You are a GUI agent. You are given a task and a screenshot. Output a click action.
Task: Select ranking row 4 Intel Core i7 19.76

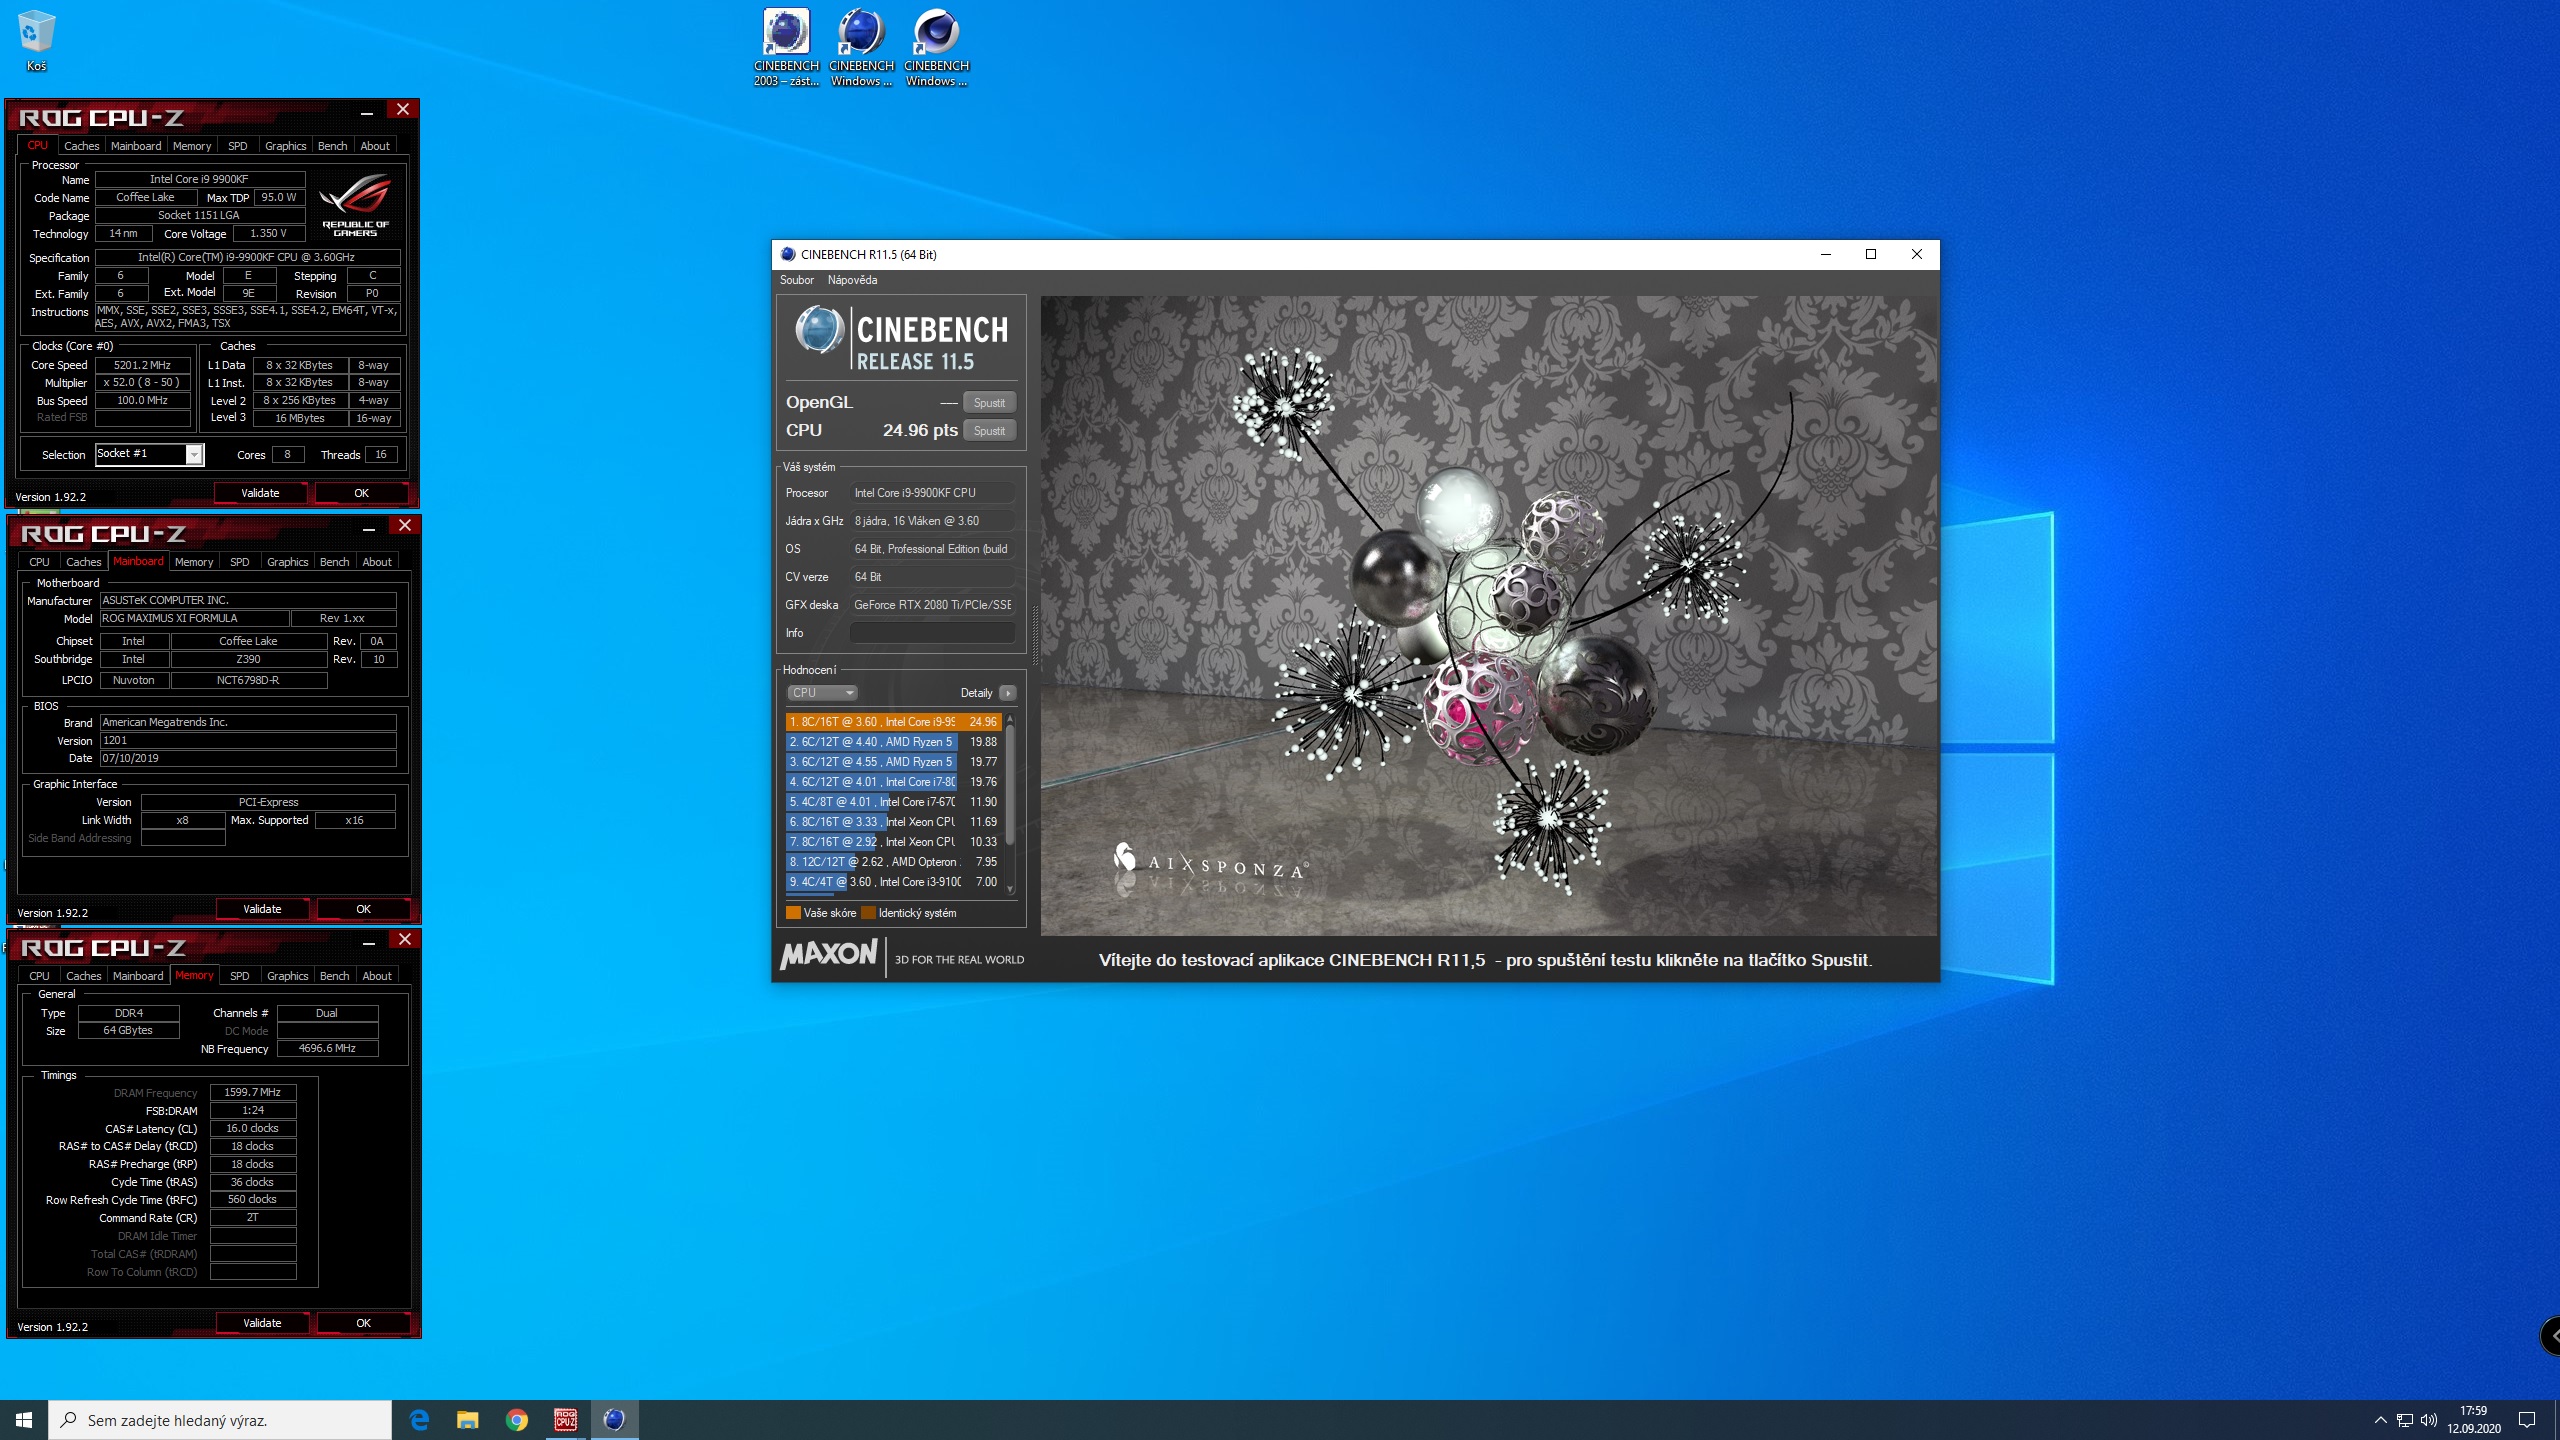[894, 782]
